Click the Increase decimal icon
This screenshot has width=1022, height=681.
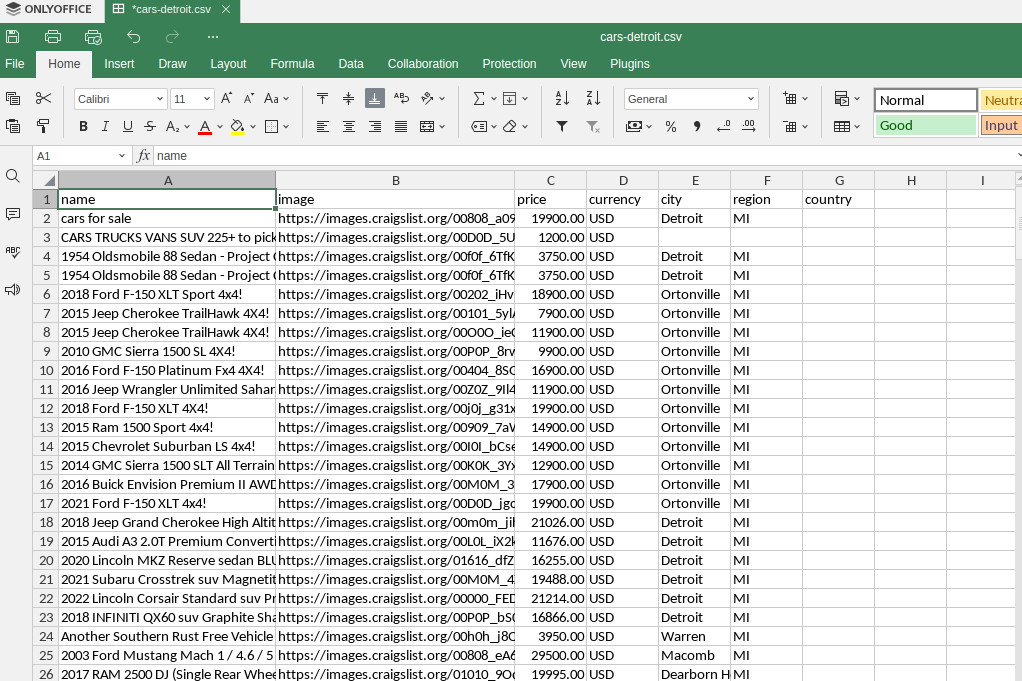pyautogui.click(x=749, y=127)
